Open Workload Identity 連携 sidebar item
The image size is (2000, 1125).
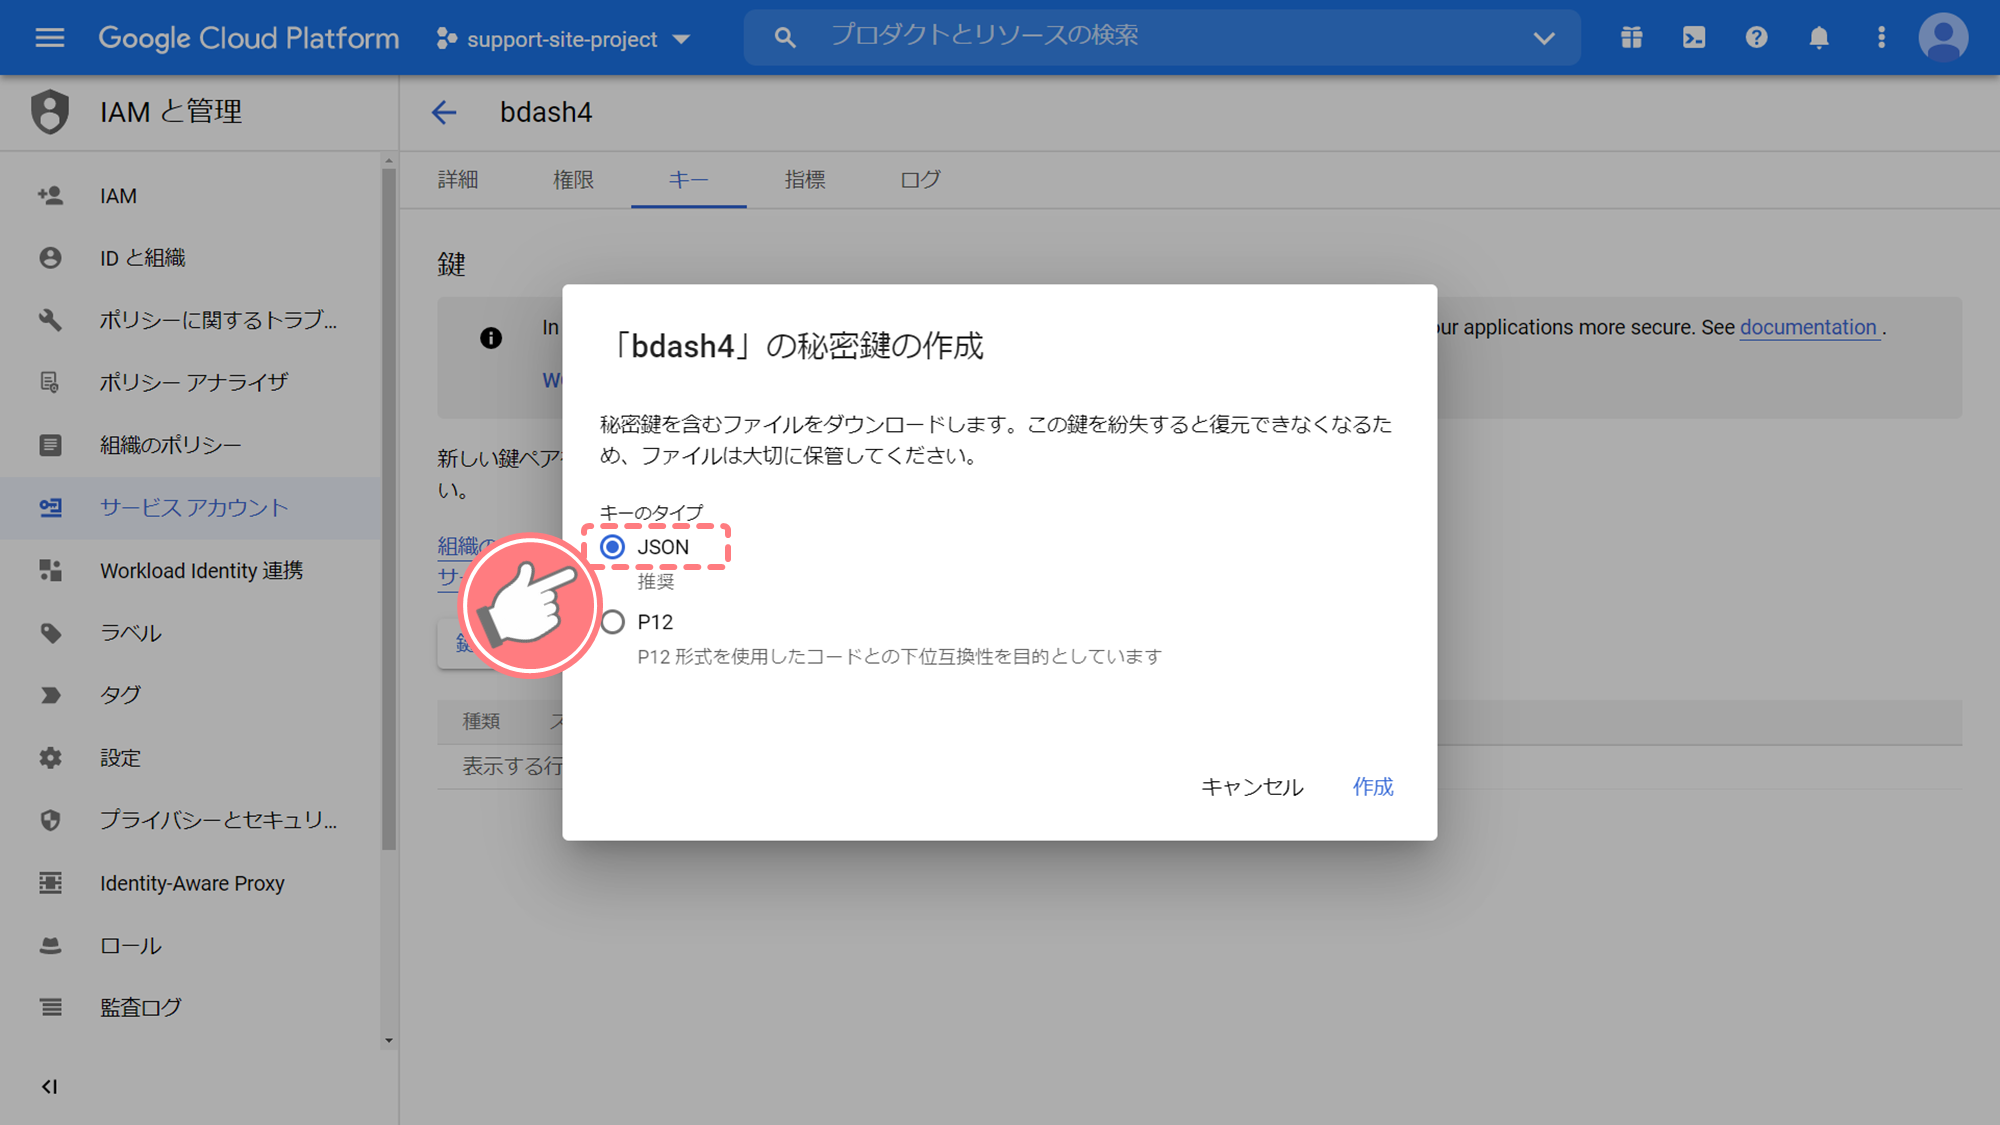(190, 570)
